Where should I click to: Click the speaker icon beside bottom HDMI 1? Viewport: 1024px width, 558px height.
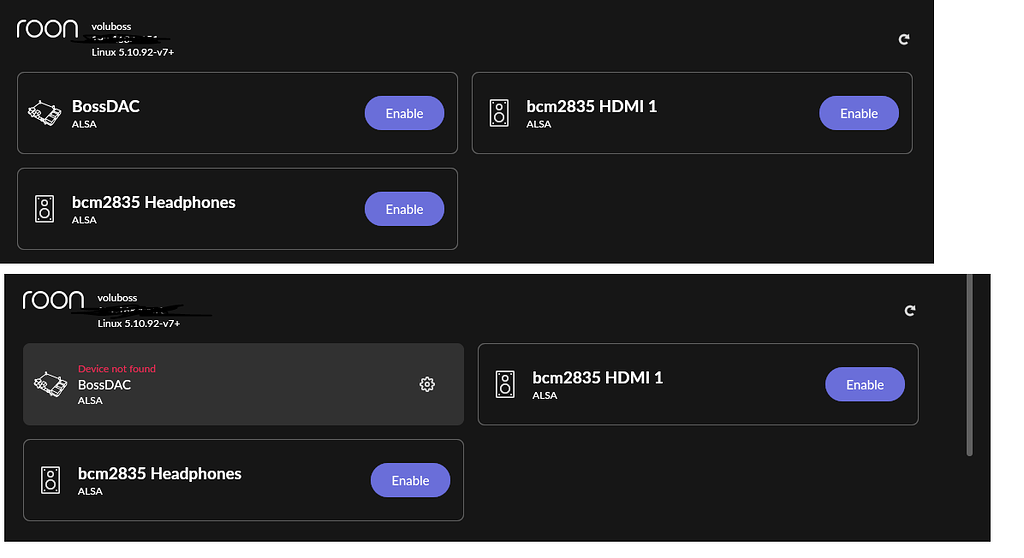pos(505,384)
